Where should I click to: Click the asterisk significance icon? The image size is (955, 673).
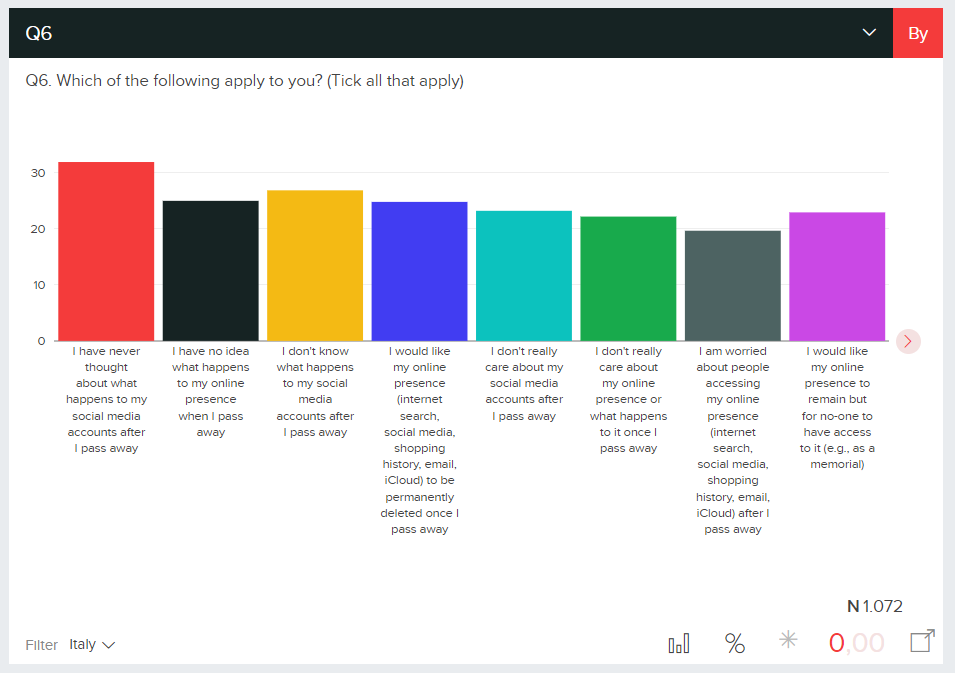788,641
